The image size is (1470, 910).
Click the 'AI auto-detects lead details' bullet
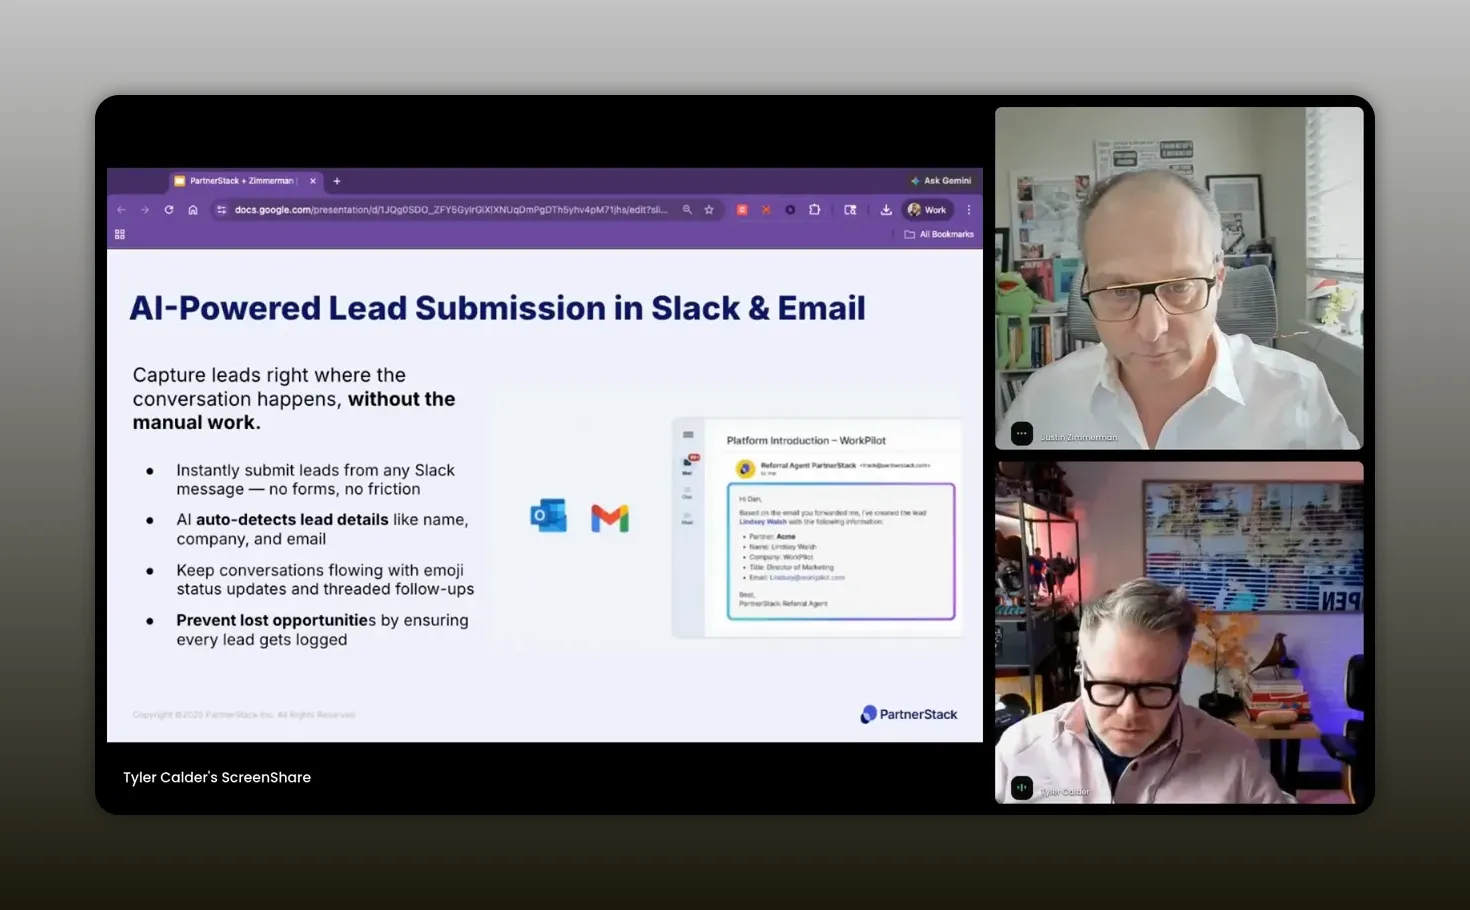click(322, 529)
